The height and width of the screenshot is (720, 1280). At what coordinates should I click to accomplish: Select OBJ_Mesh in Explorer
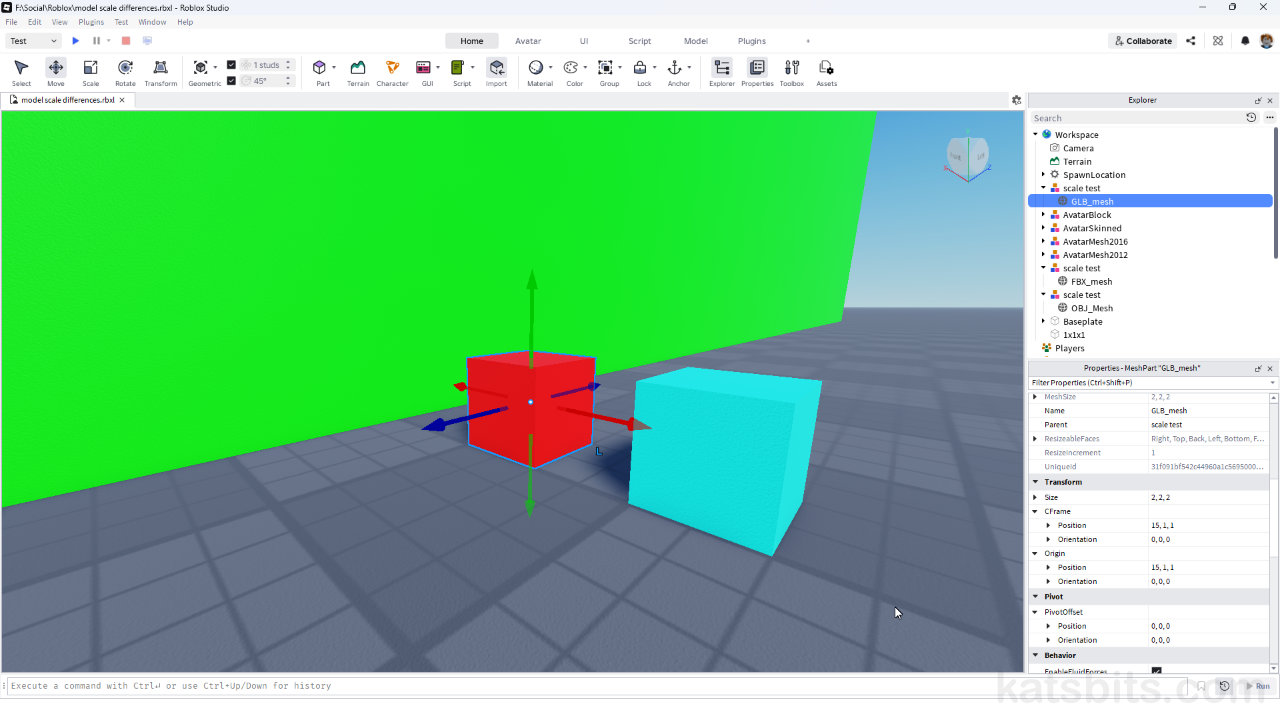(x=1092, y=308)
